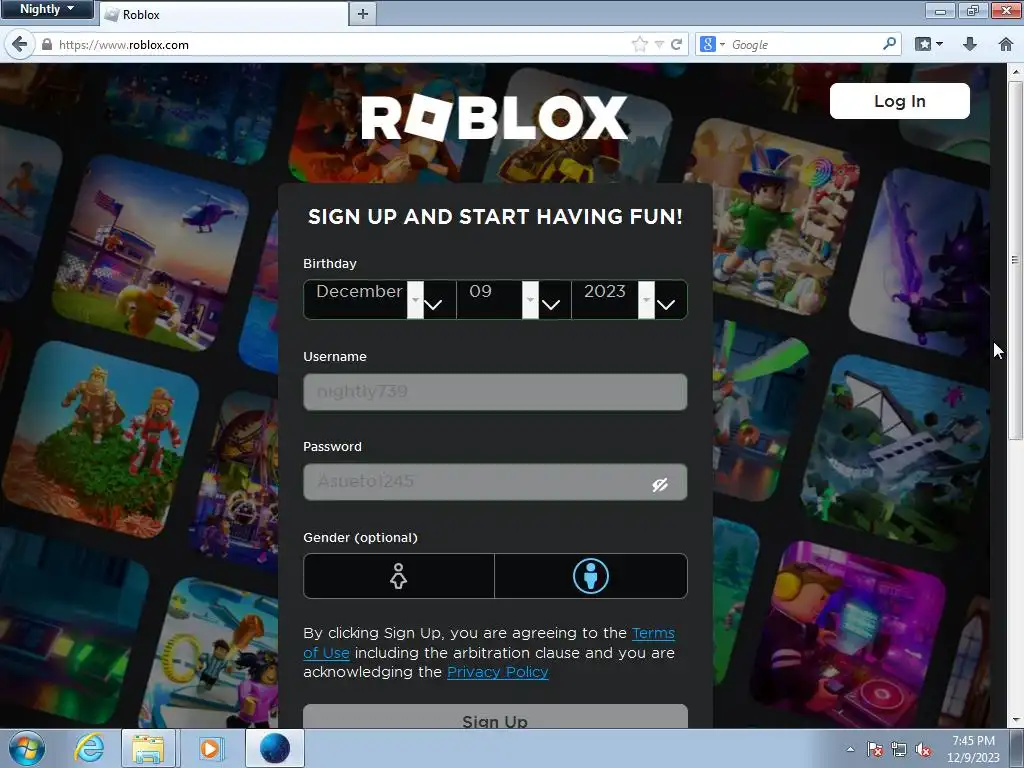Open a new tab with plus button
Screen dimensions: 1024x768
tap(362, 14)
